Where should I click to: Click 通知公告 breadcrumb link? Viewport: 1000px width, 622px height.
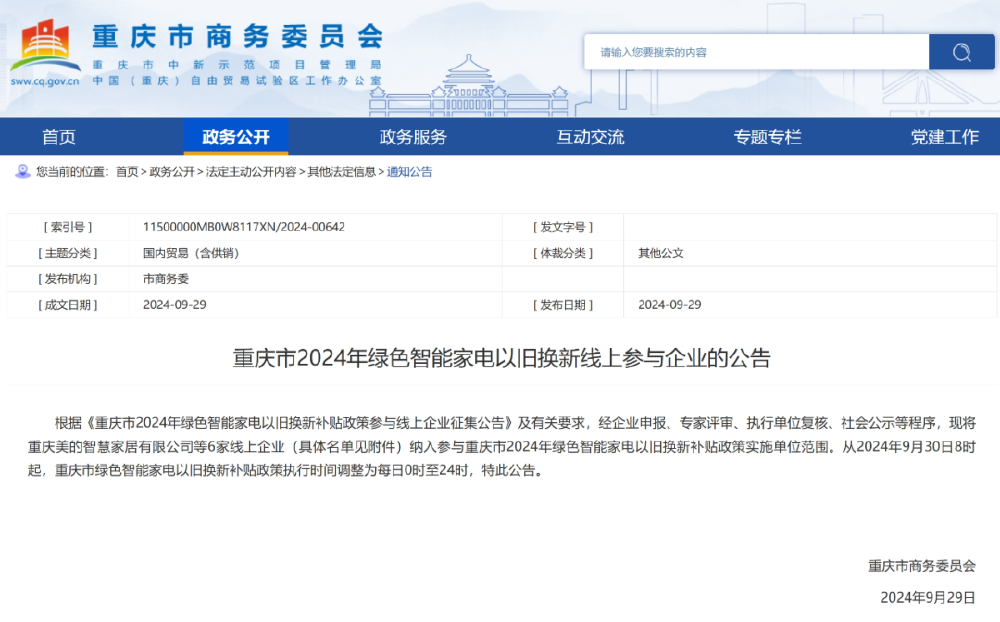(x=410, y=172)
